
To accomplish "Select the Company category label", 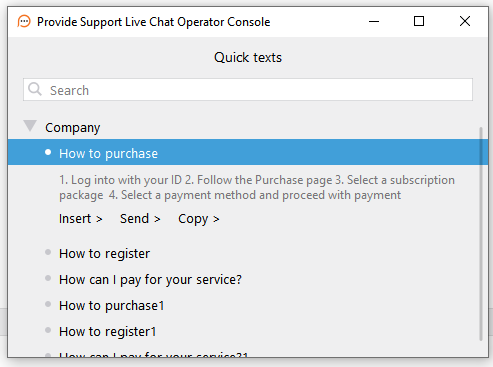I will [72, 128].
